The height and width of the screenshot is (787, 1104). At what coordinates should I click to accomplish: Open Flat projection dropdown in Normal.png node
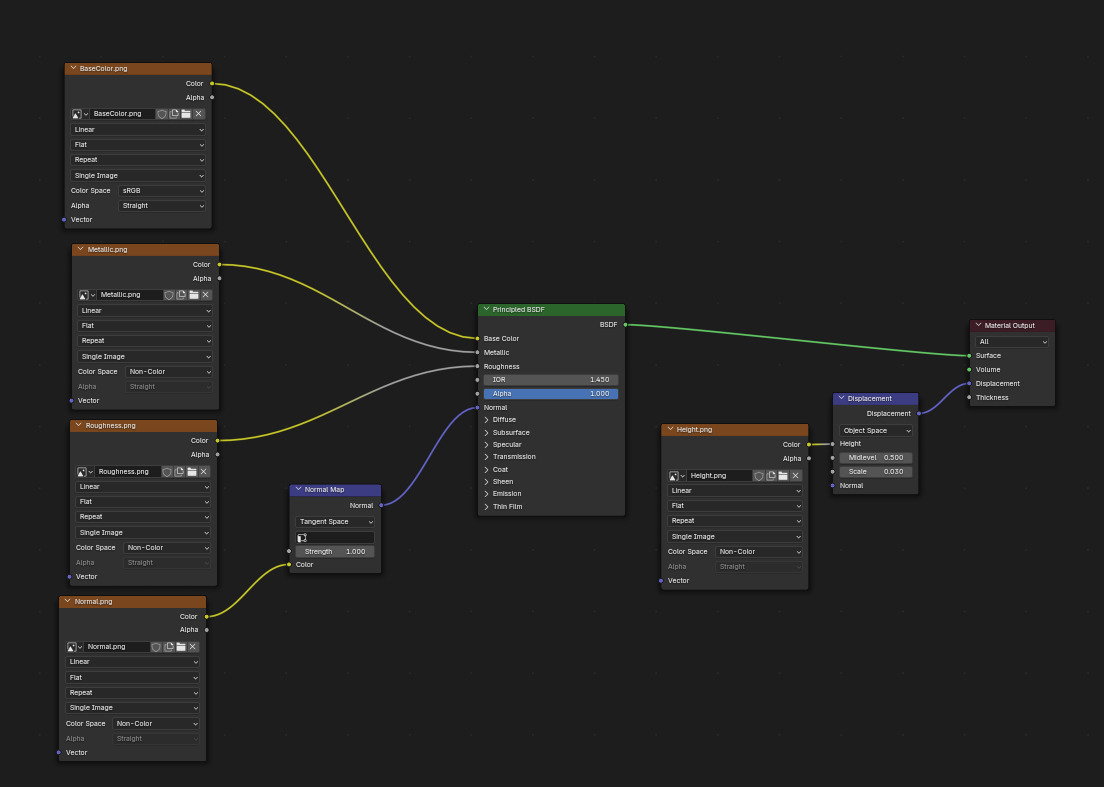click(132, 678)
